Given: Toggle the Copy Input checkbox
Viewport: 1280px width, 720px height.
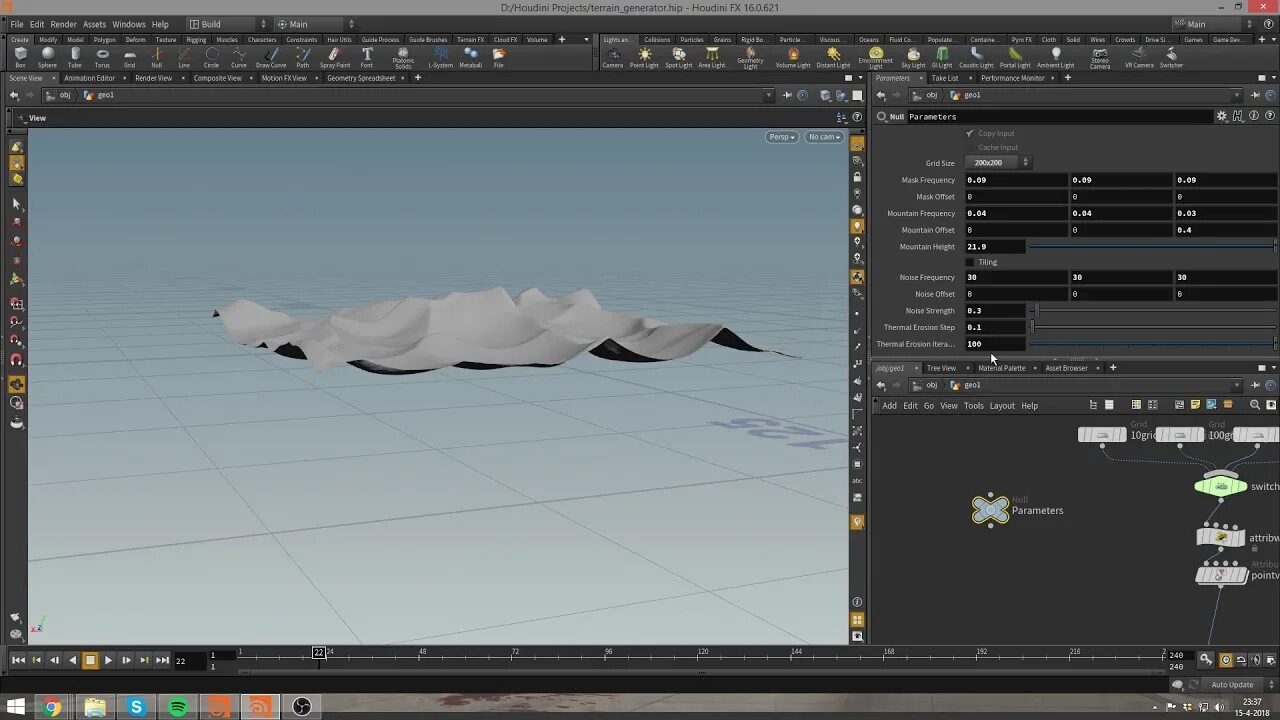Looking at the screenshot, I should [x=970, y=133].
